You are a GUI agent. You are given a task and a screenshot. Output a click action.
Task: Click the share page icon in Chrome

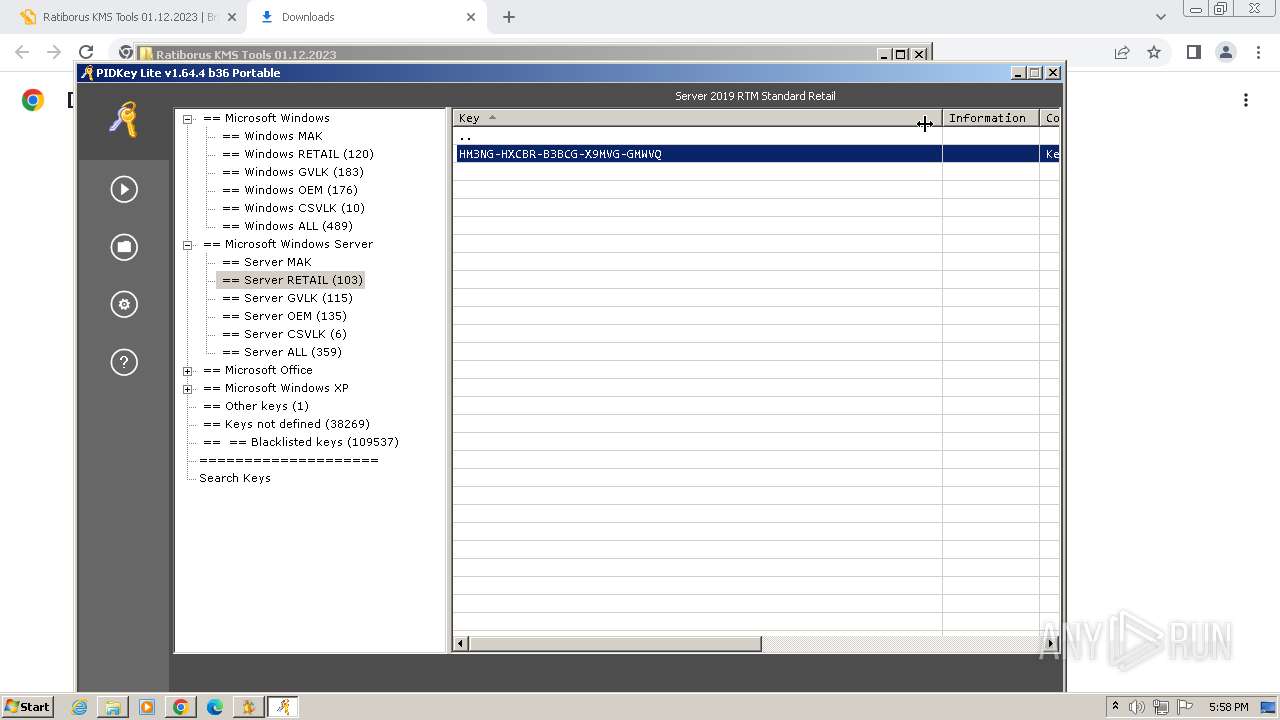(1122, 52)
